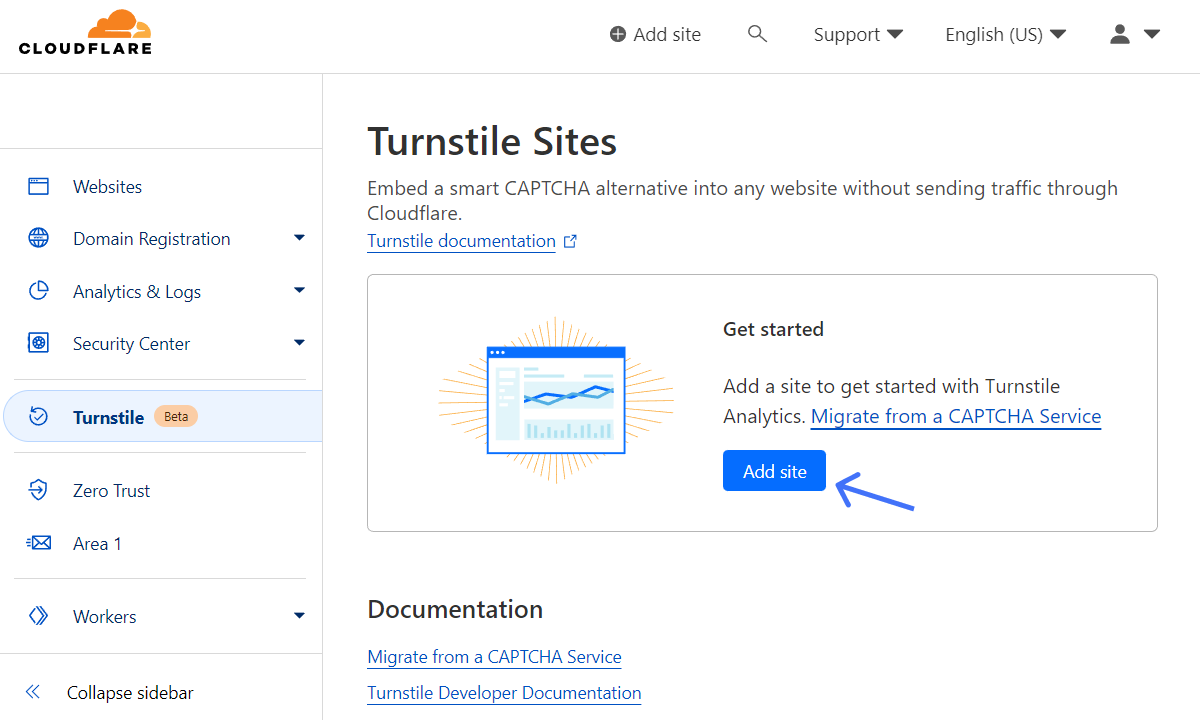This screenshot has width=1200, height=720.
Task: Select the Turnstile checkmark icon
Action: pos(38,416)
